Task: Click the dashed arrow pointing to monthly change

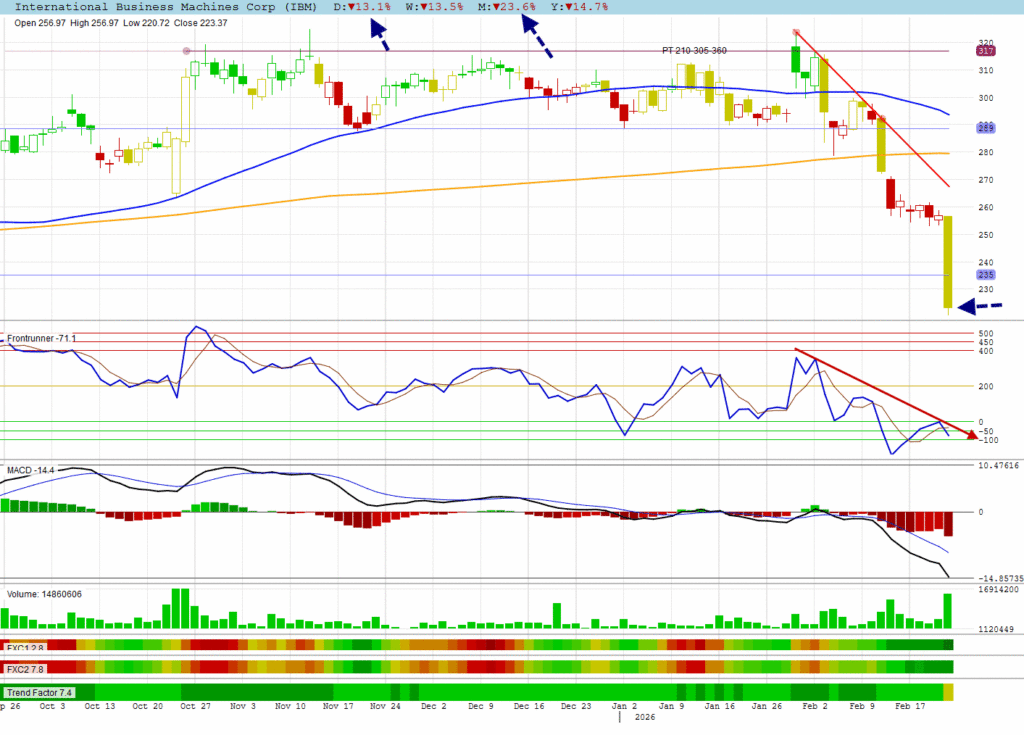Action: (536, 38)
